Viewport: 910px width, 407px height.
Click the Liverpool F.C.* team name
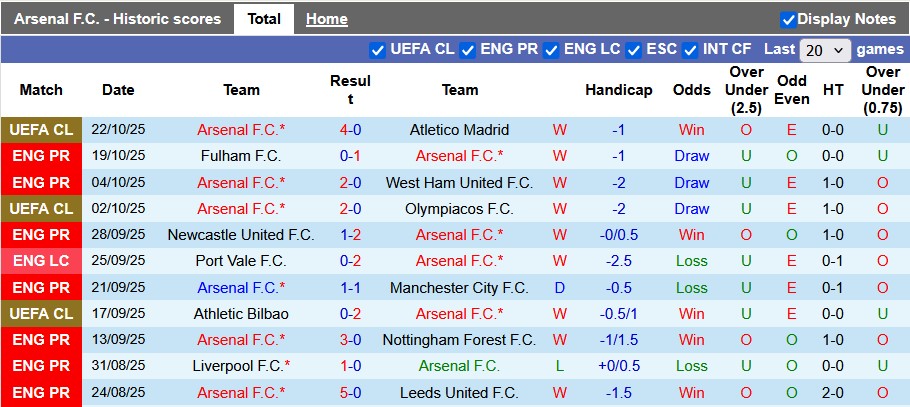241,366
